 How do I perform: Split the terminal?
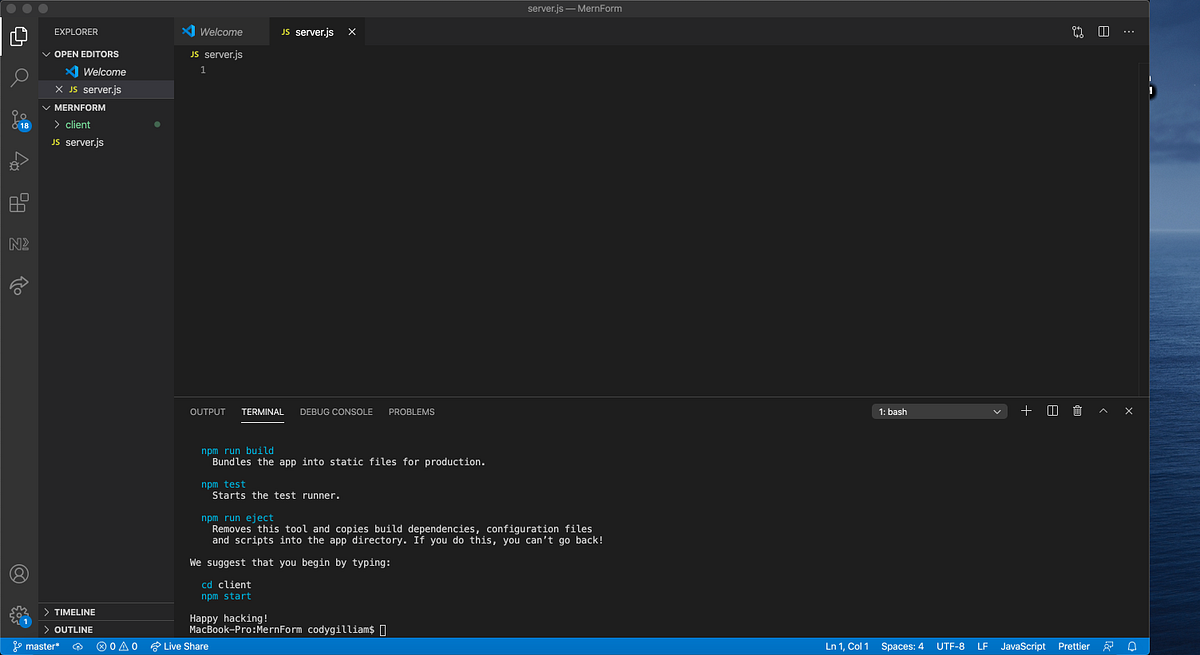(1052, 411)
